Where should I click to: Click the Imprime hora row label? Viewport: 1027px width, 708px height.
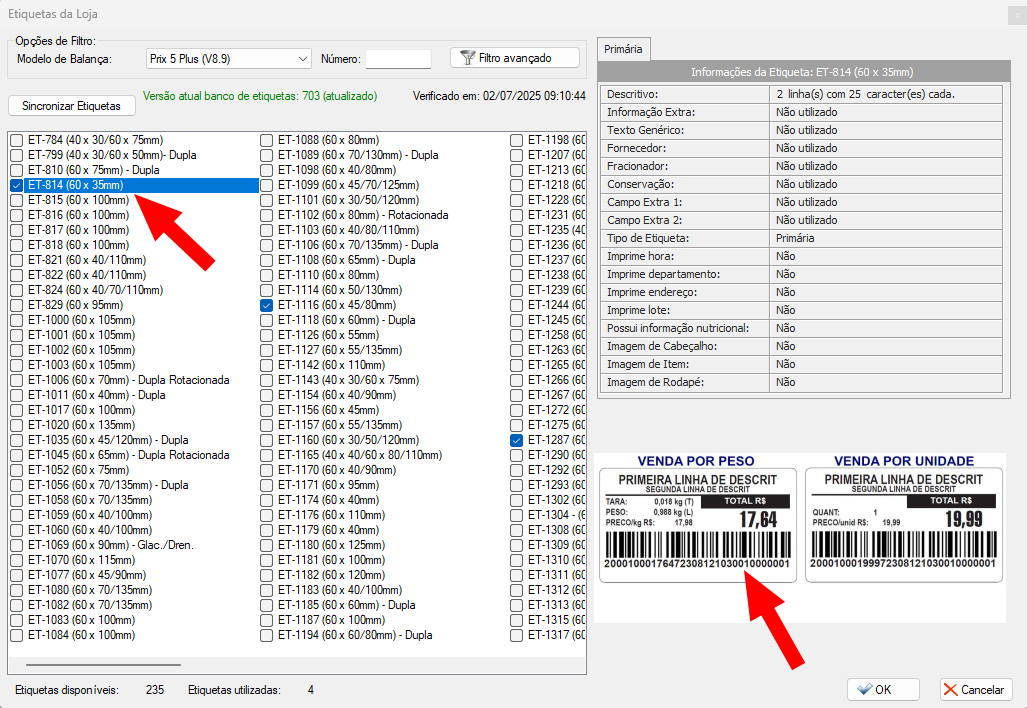point(640,256)
